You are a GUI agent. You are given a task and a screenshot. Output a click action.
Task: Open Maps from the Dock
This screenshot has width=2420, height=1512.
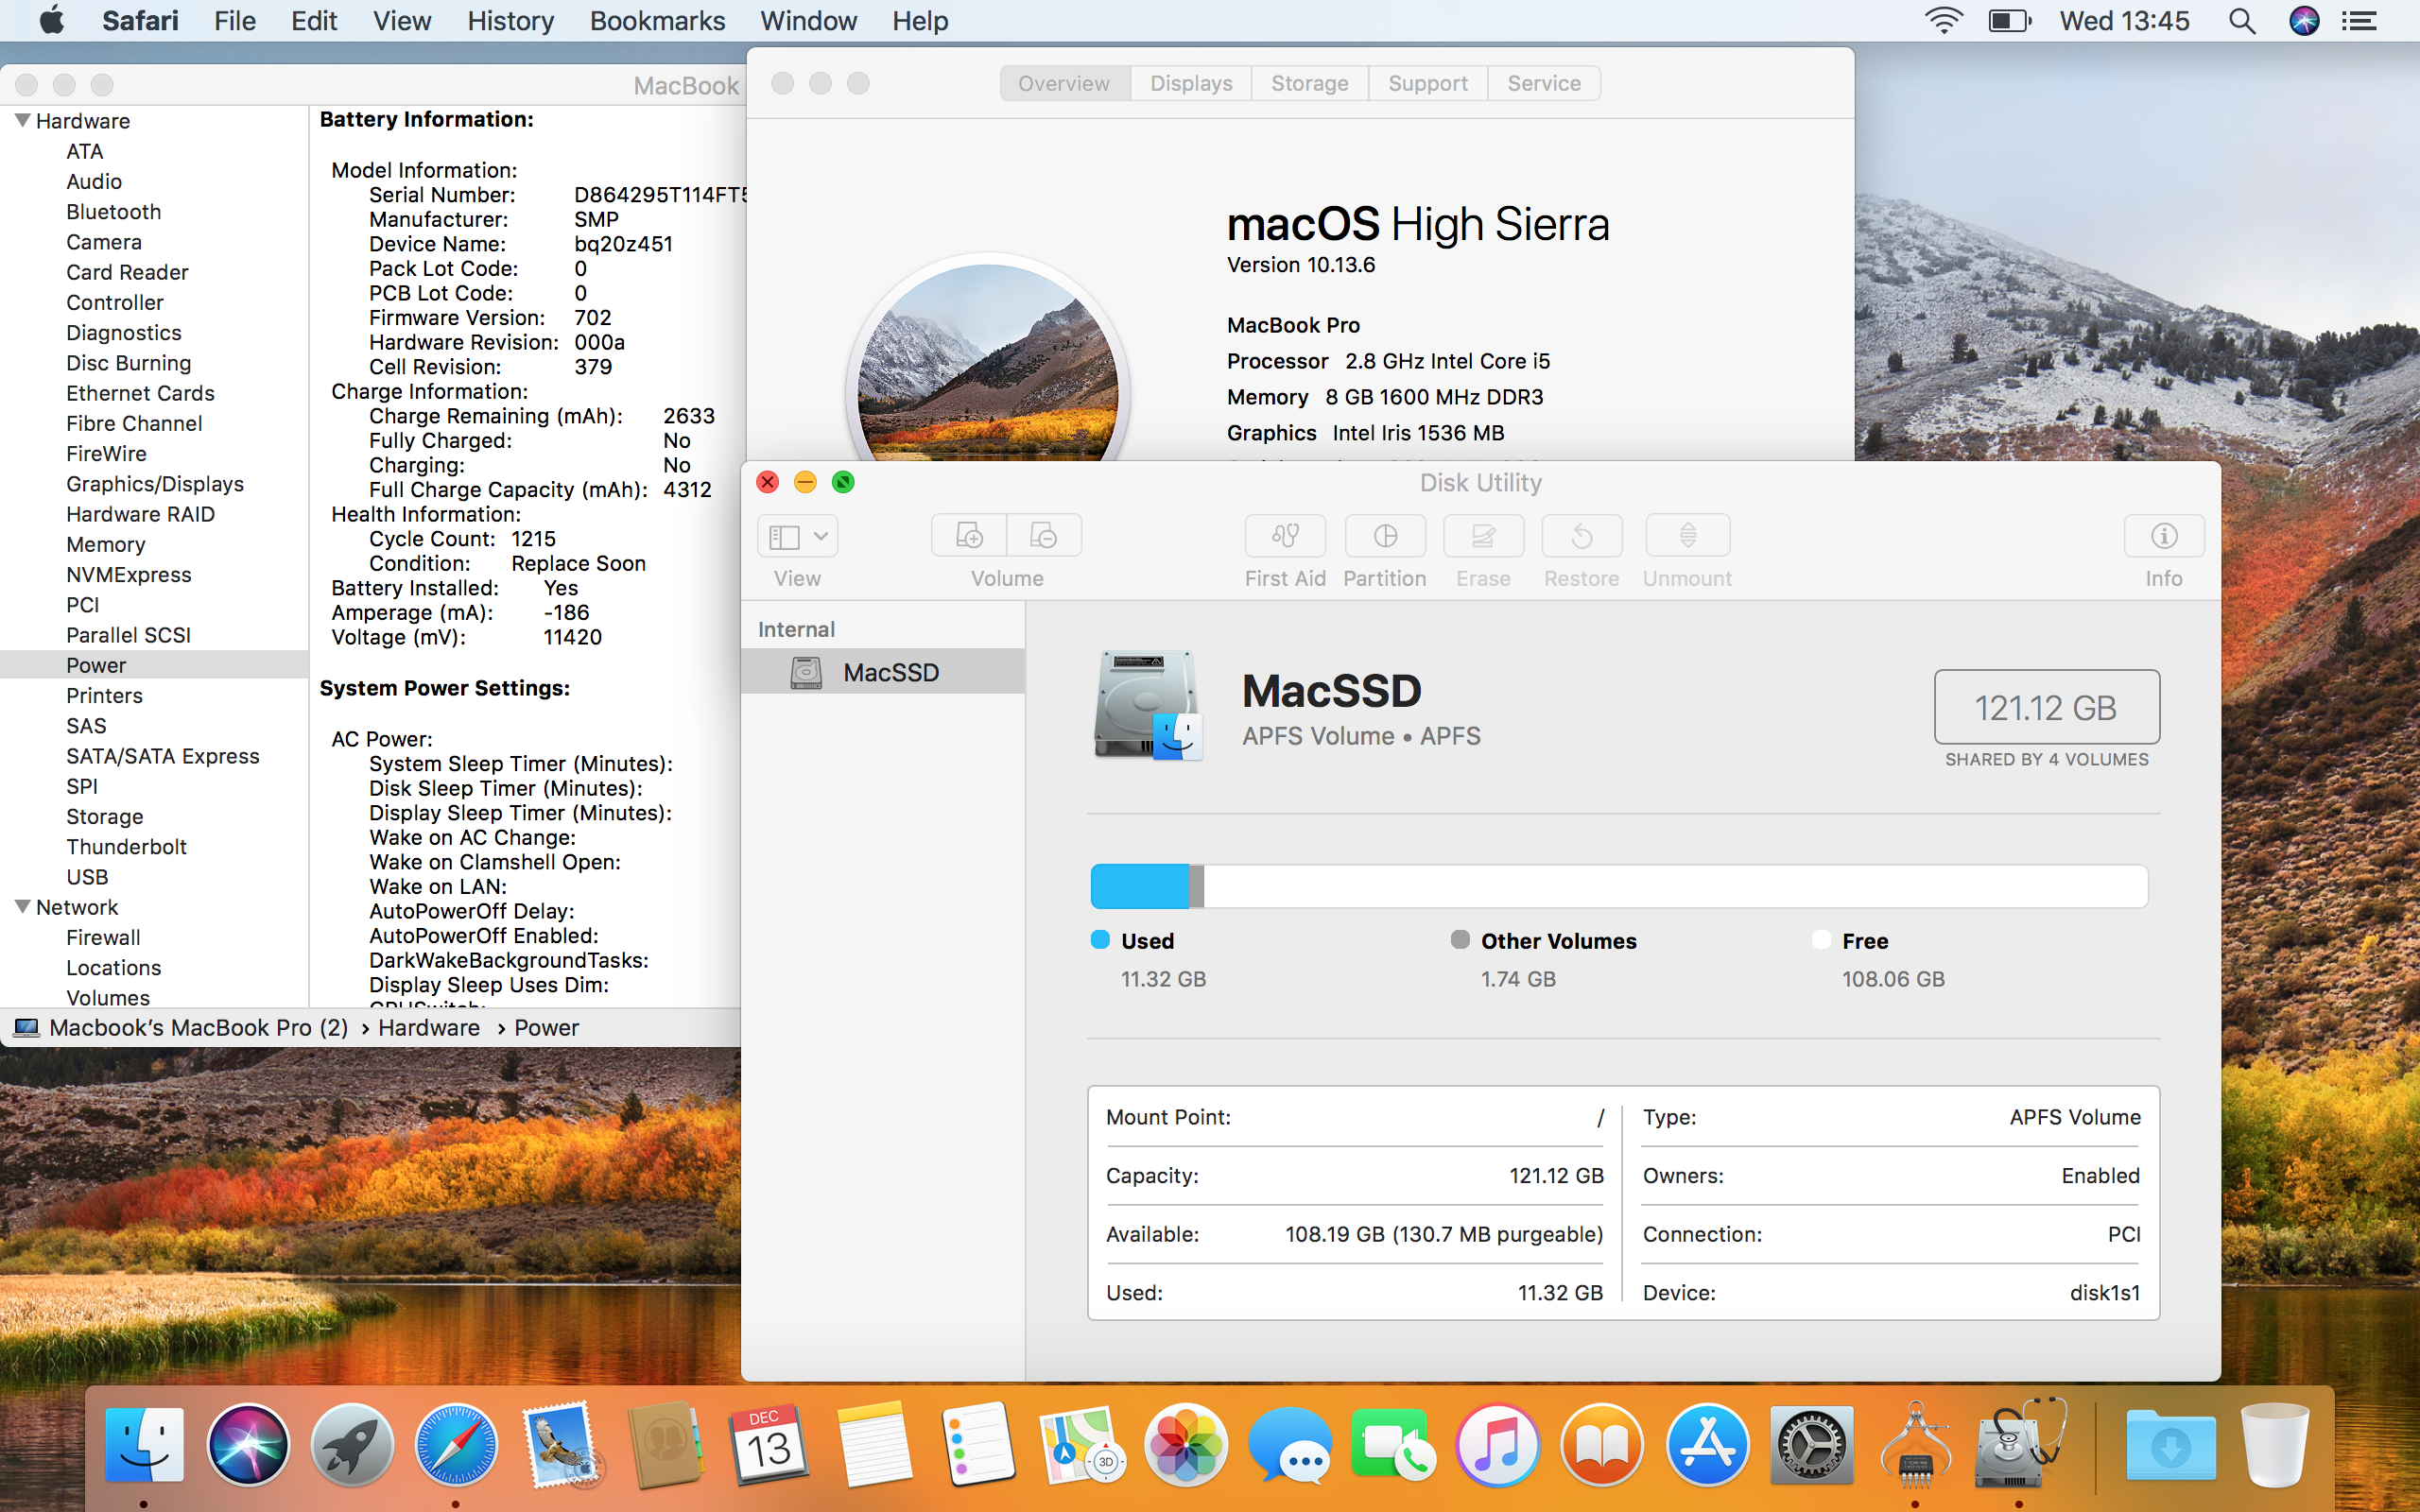tap(1081, 1445)
